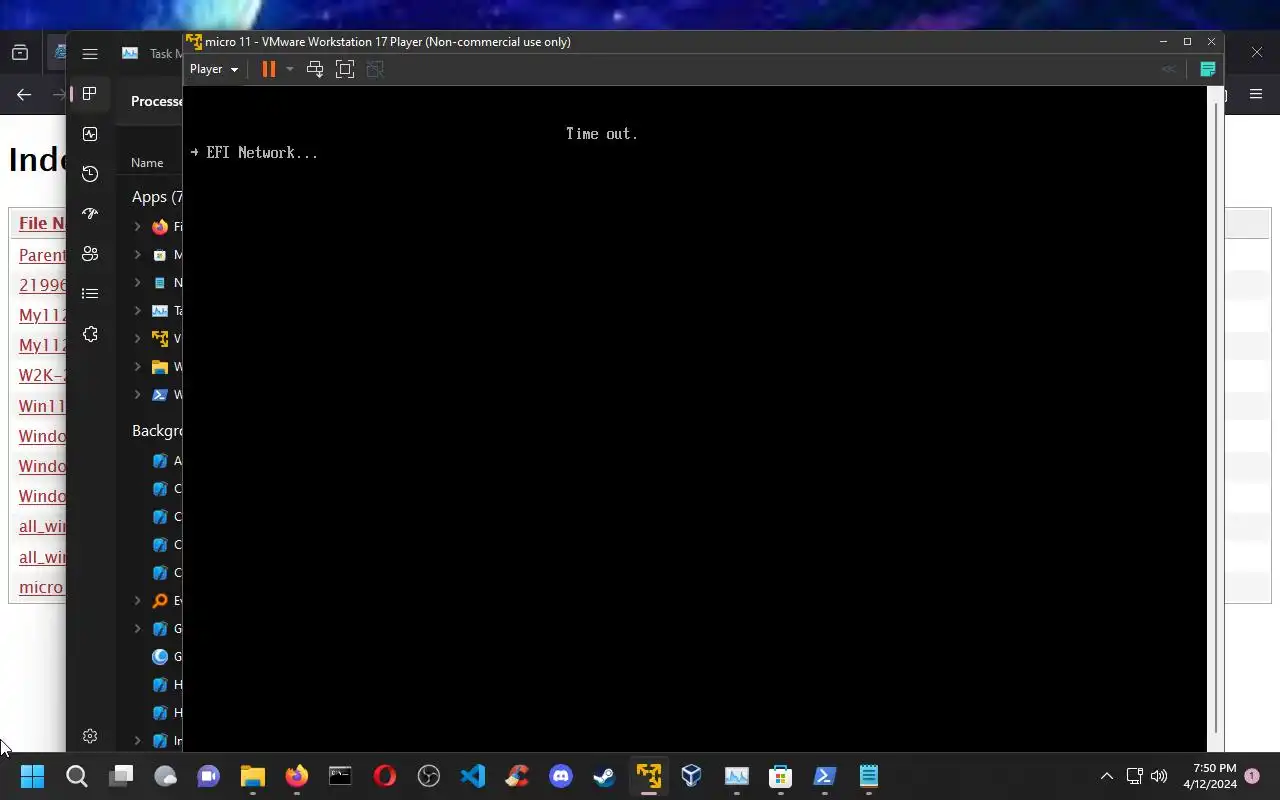Screen dimensions: 1280x800
Task: Send Ctrl+Alt+Del to the virtual machine
Action: 314,69
